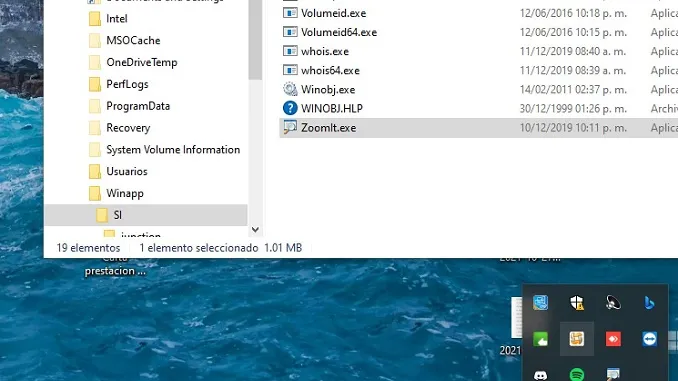Select System Volume Information folder
Screen dimensions: 678x381
pos(173,150)
